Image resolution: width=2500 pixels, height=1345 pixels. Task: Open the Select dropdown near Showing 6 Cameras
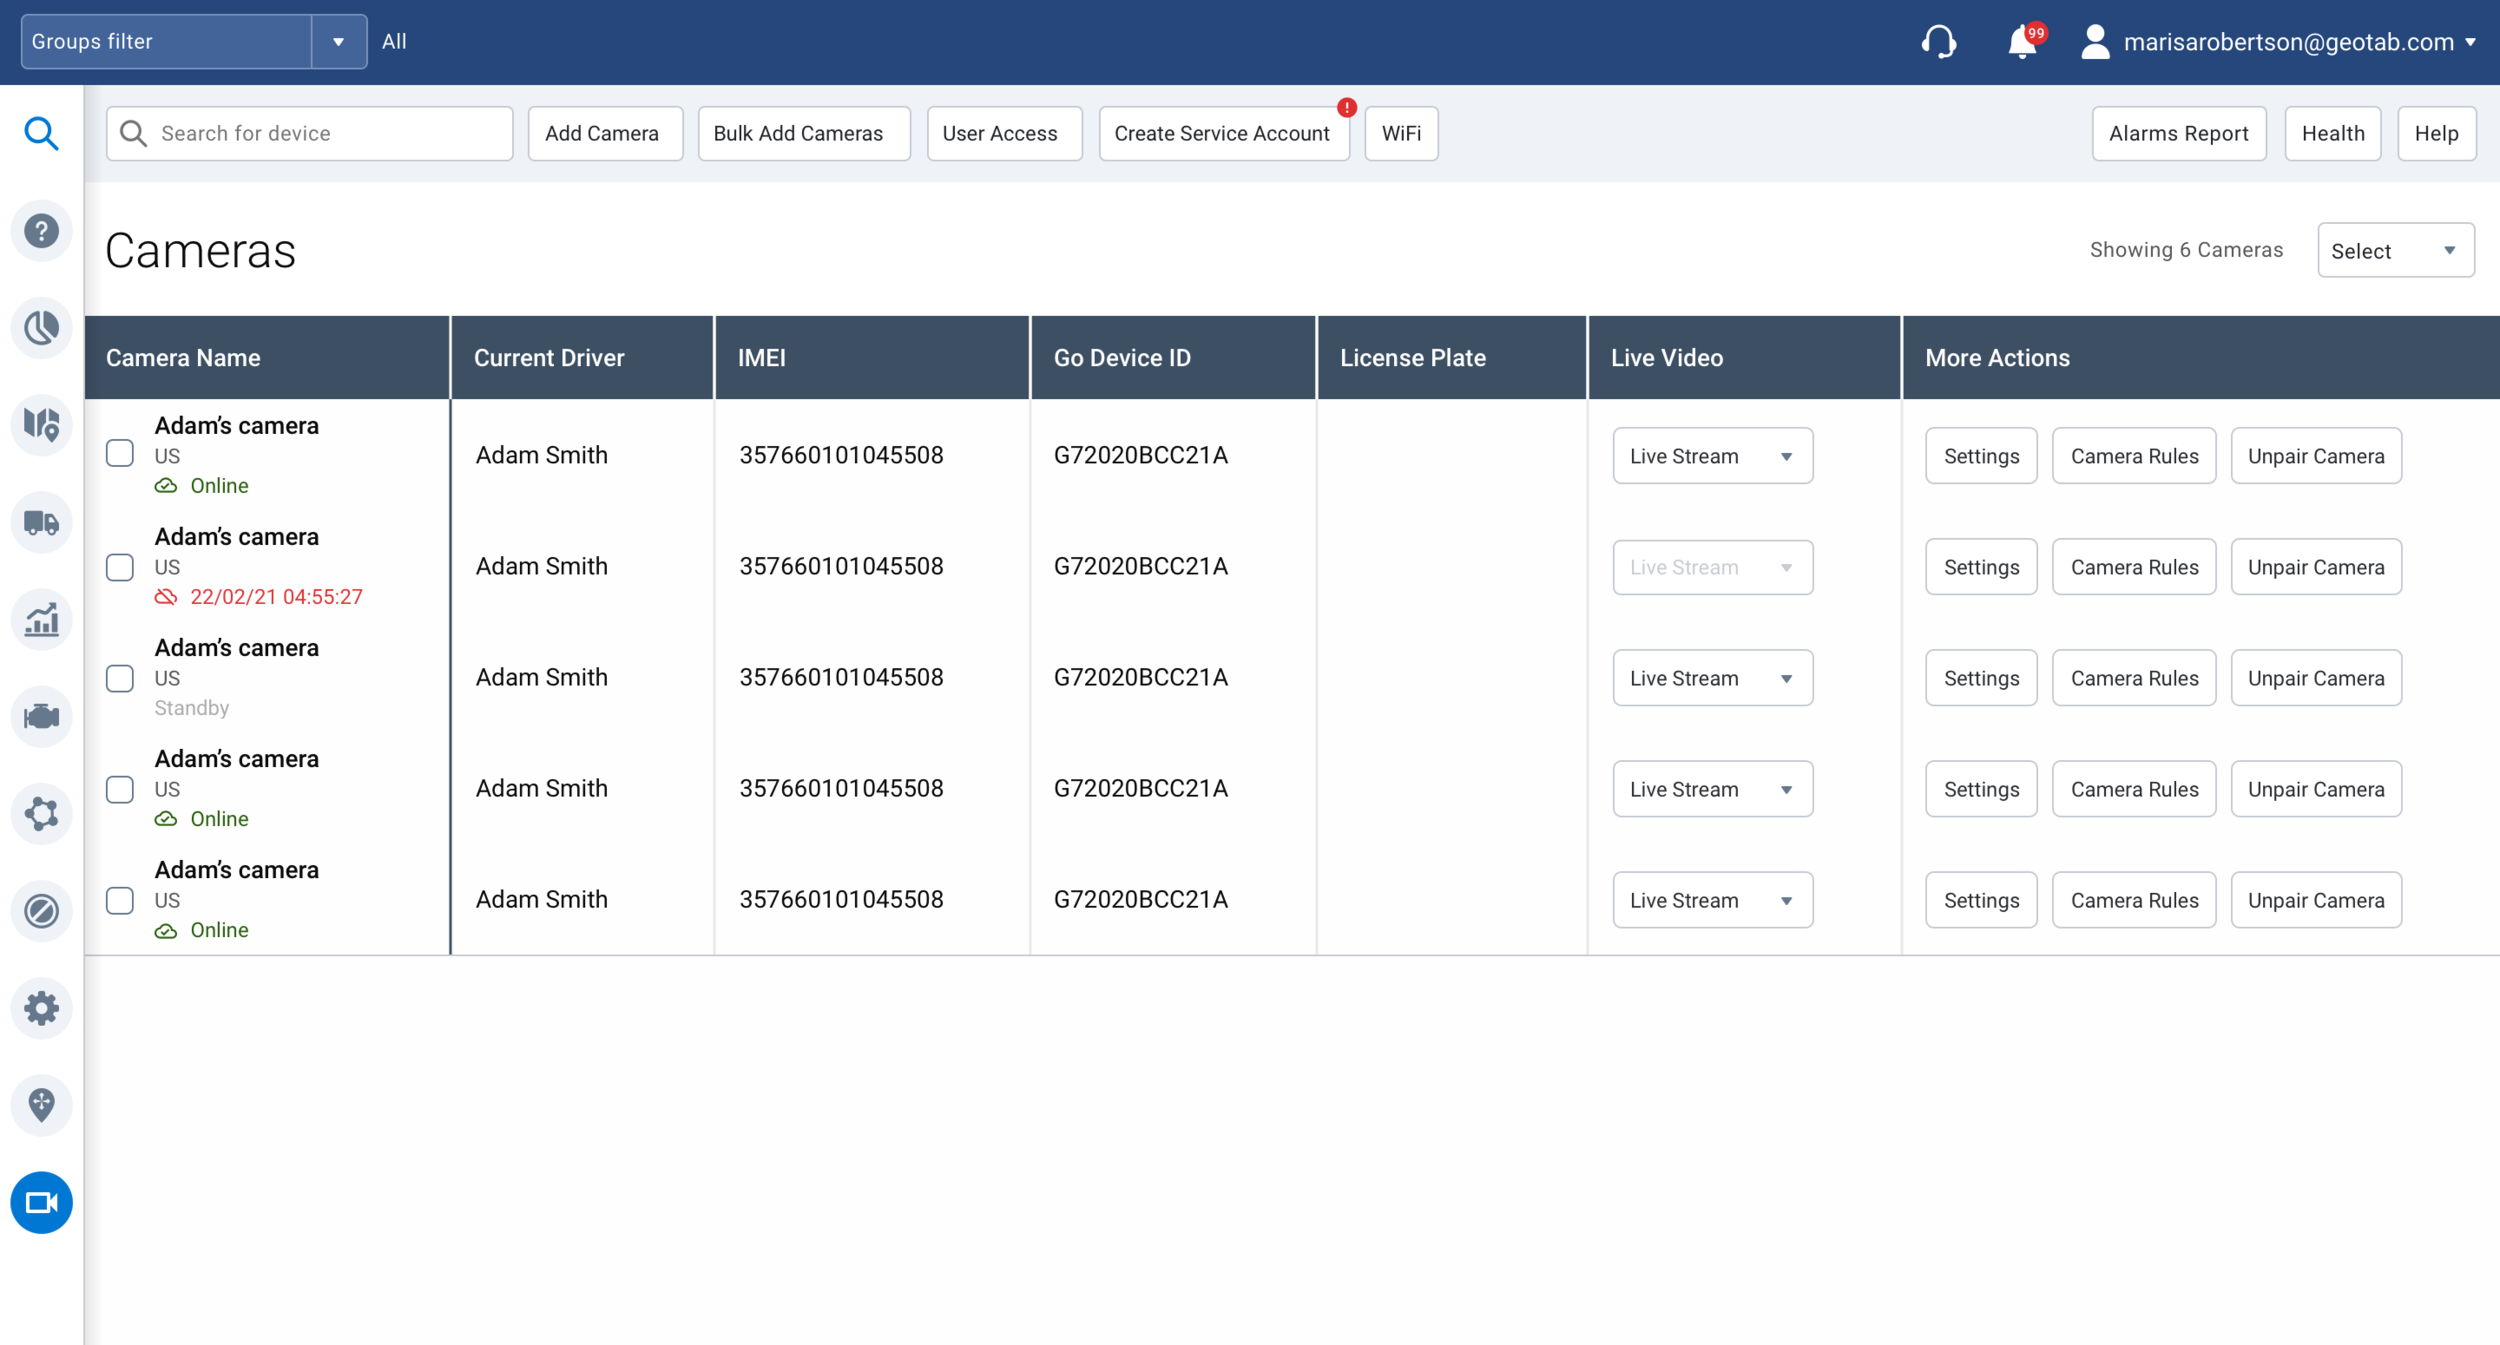click(2395, 250)
